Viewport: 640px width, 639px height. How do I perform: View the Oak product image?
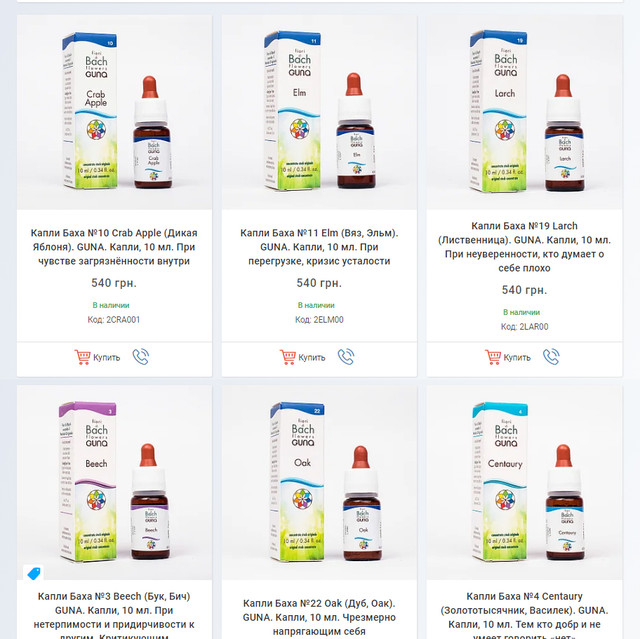[319, 482]
